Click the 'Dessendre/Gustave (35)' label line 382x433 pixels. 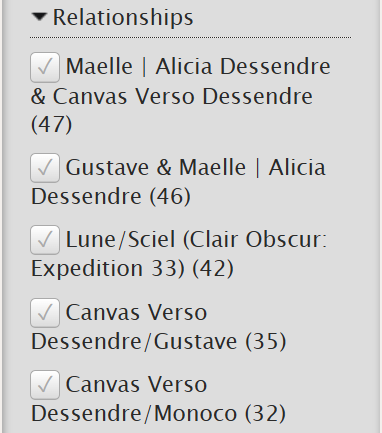pos(159,342)
